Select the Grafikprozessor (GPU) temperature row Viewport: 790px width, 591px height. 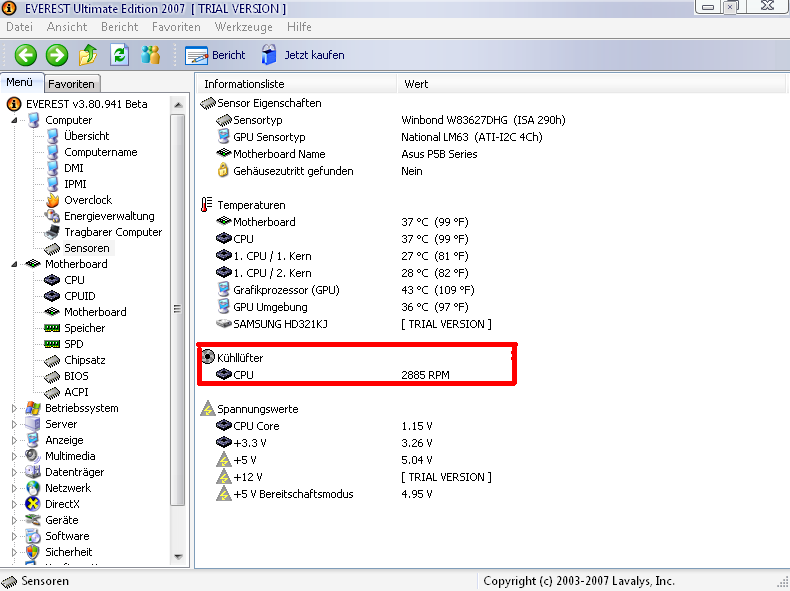[345, 290]
